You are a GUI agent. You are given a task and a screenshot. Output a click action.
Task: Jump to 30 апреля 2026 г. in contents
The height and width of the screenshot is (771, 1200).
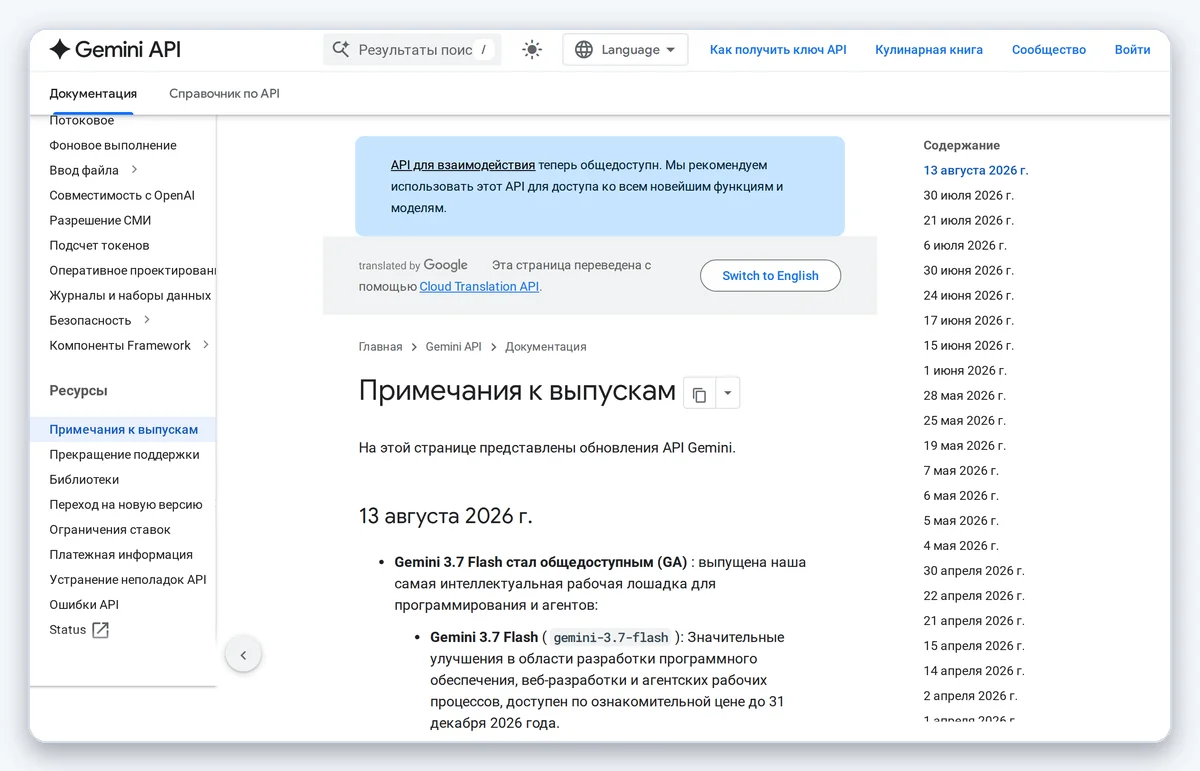click(x=974, y=571)
